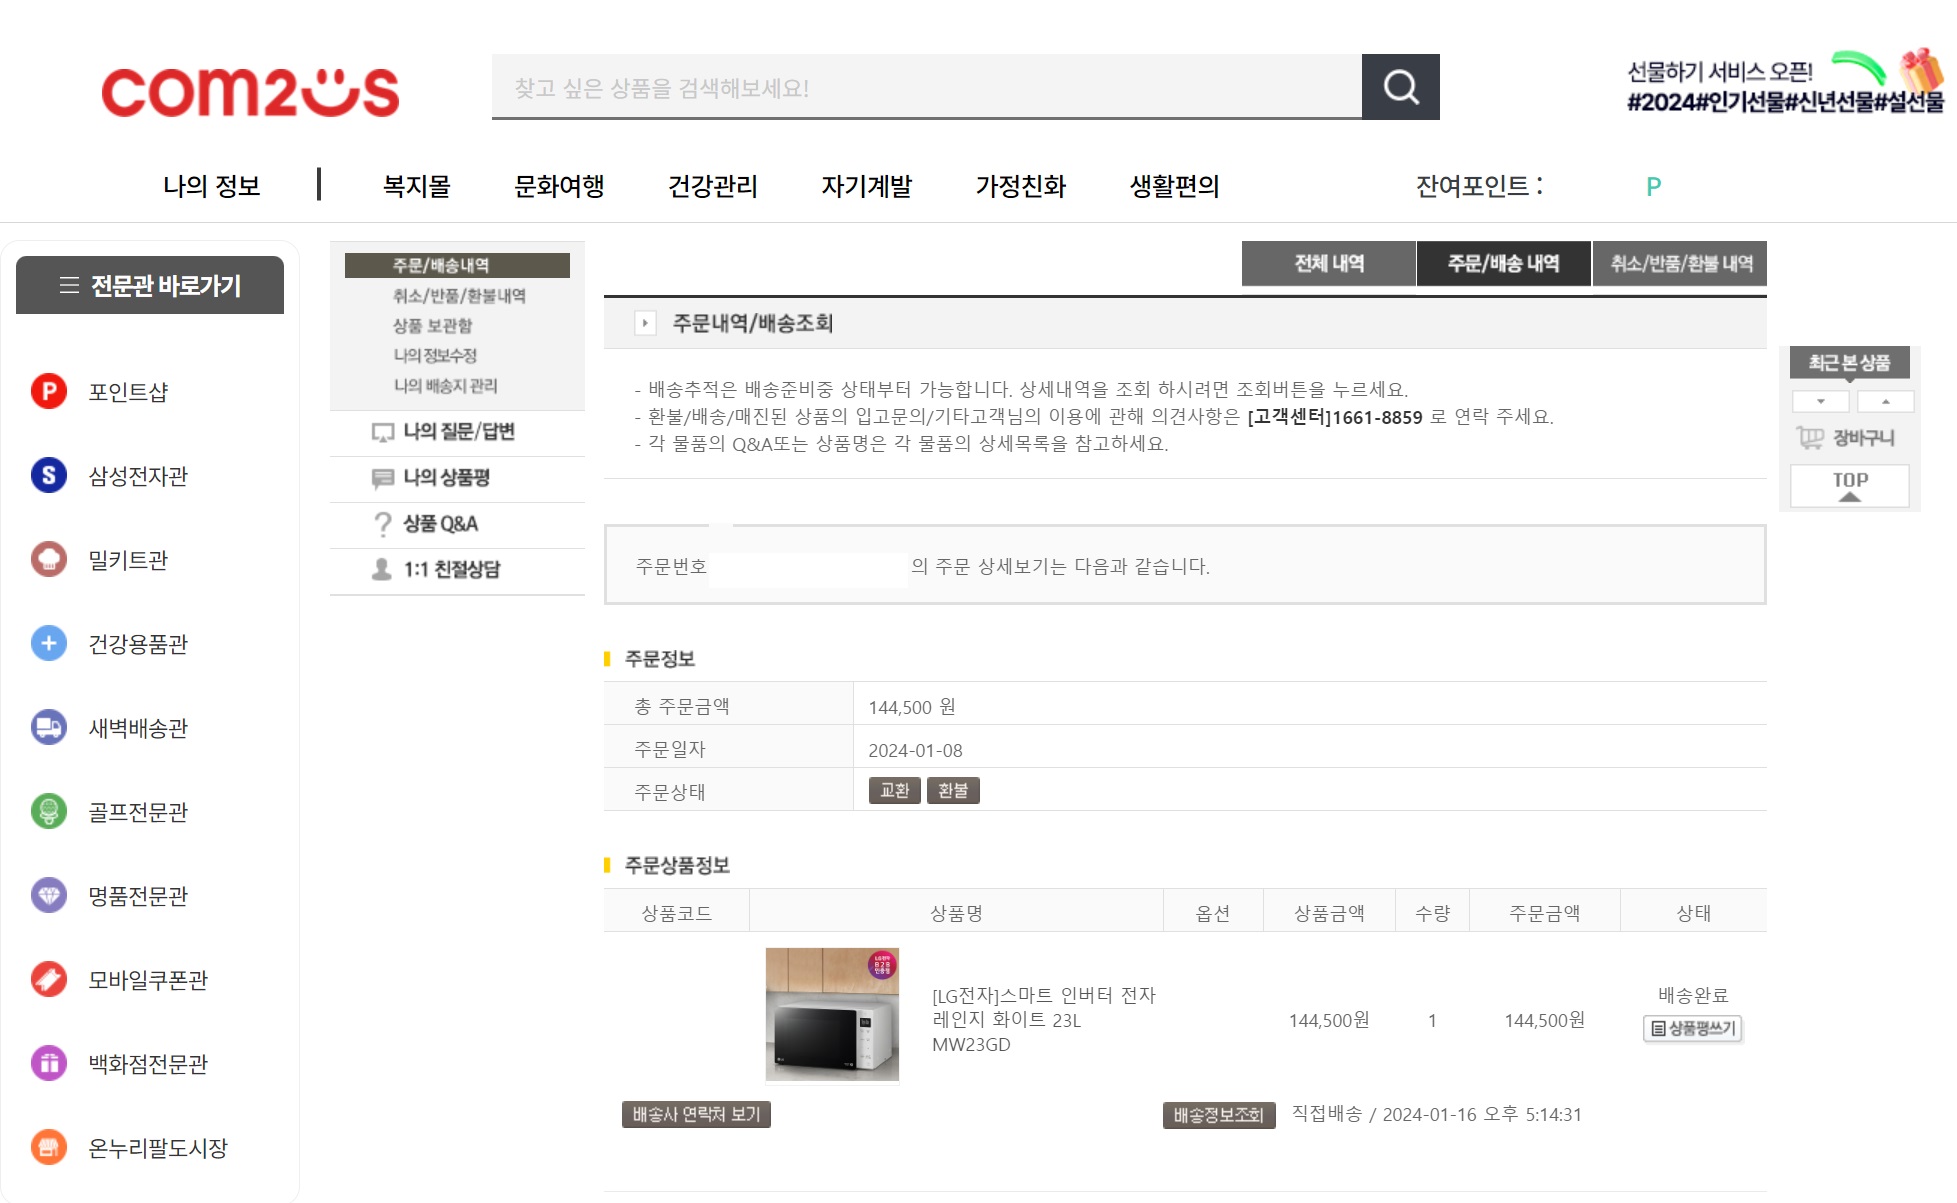This screenshot has height=1203, width=1957.
Task: Switch to the 주문/배송 내역 tab
Action: coord(1503,263)
